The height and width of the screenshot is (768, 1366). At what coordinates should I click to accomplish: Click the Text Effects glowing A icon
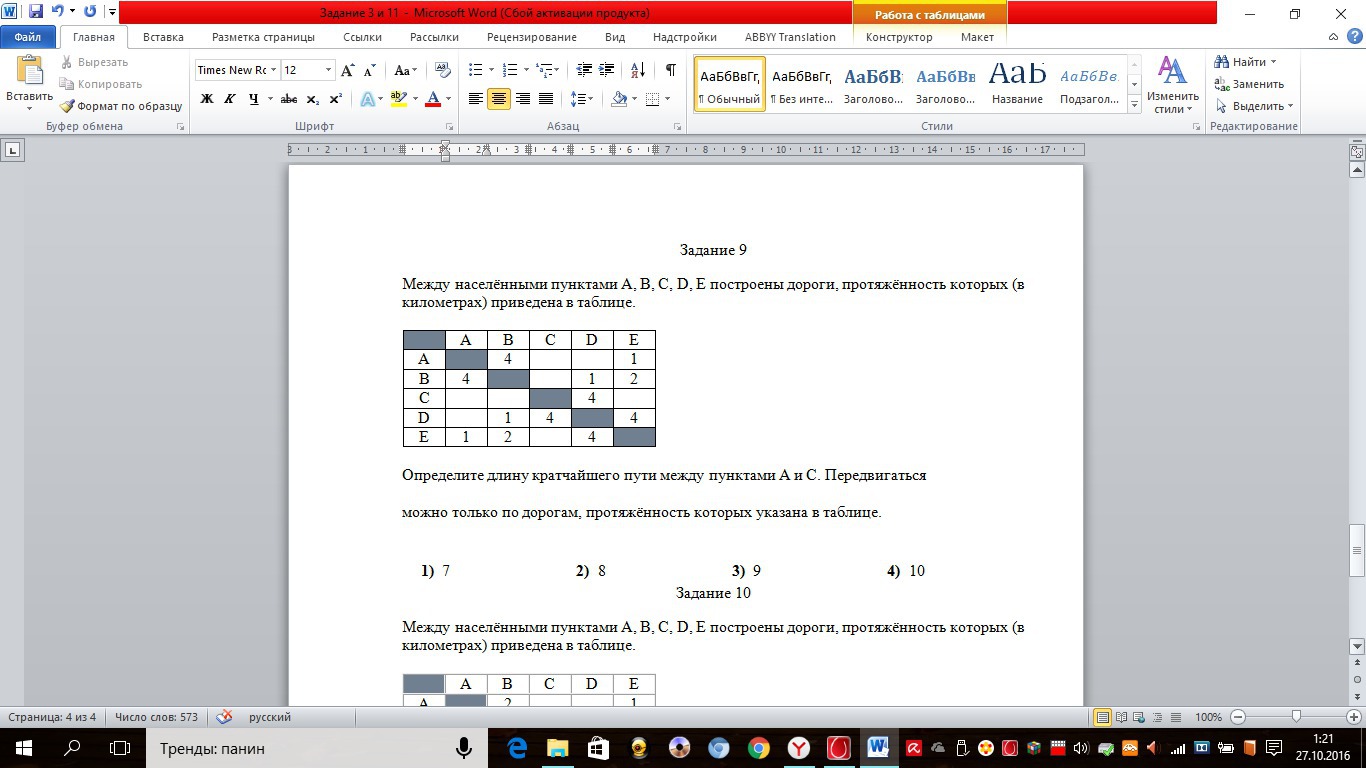coord(366,99)
